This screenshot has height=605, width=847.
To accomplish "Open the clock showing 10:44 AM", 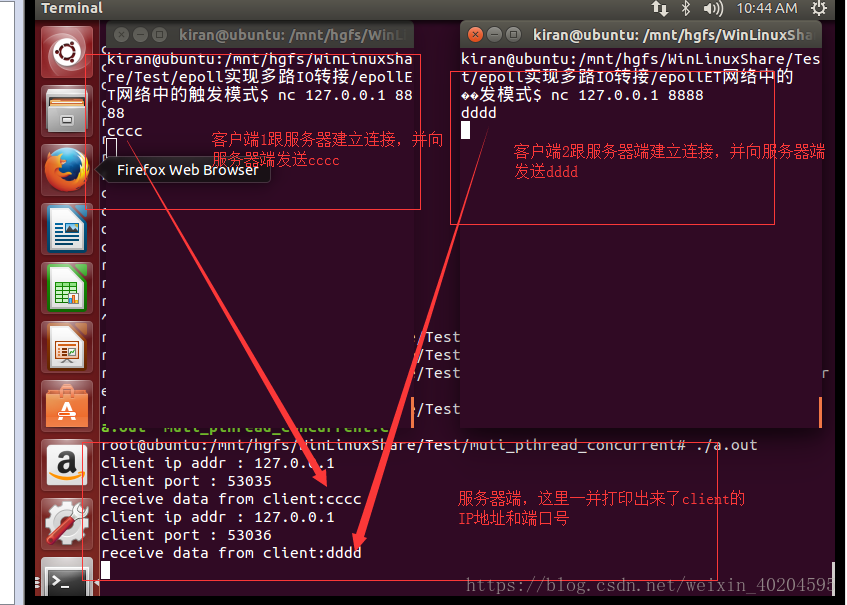I will [767, 8].
